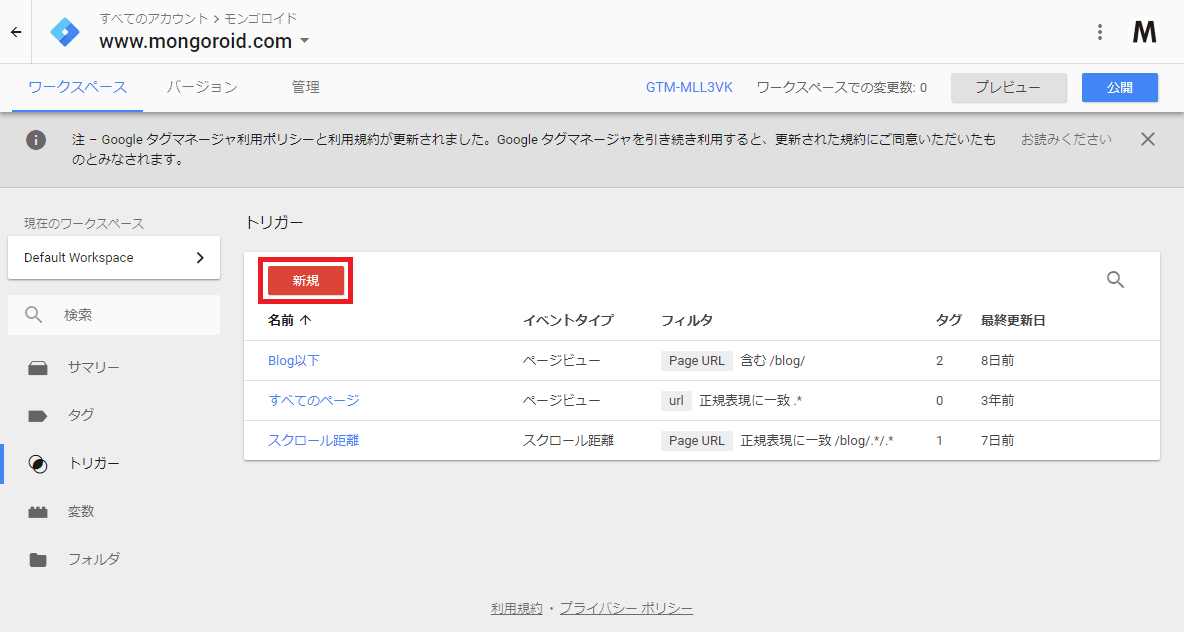Screen dimensions: 1184x632
Task: Click the url chip in the すべてのページ row
Action: 676,401
